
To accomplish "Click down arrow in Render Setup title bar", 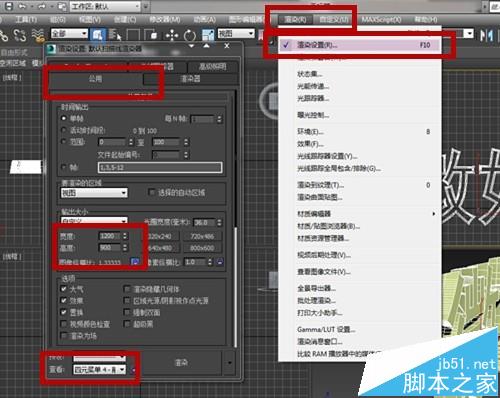I will [x=192, y=46].
